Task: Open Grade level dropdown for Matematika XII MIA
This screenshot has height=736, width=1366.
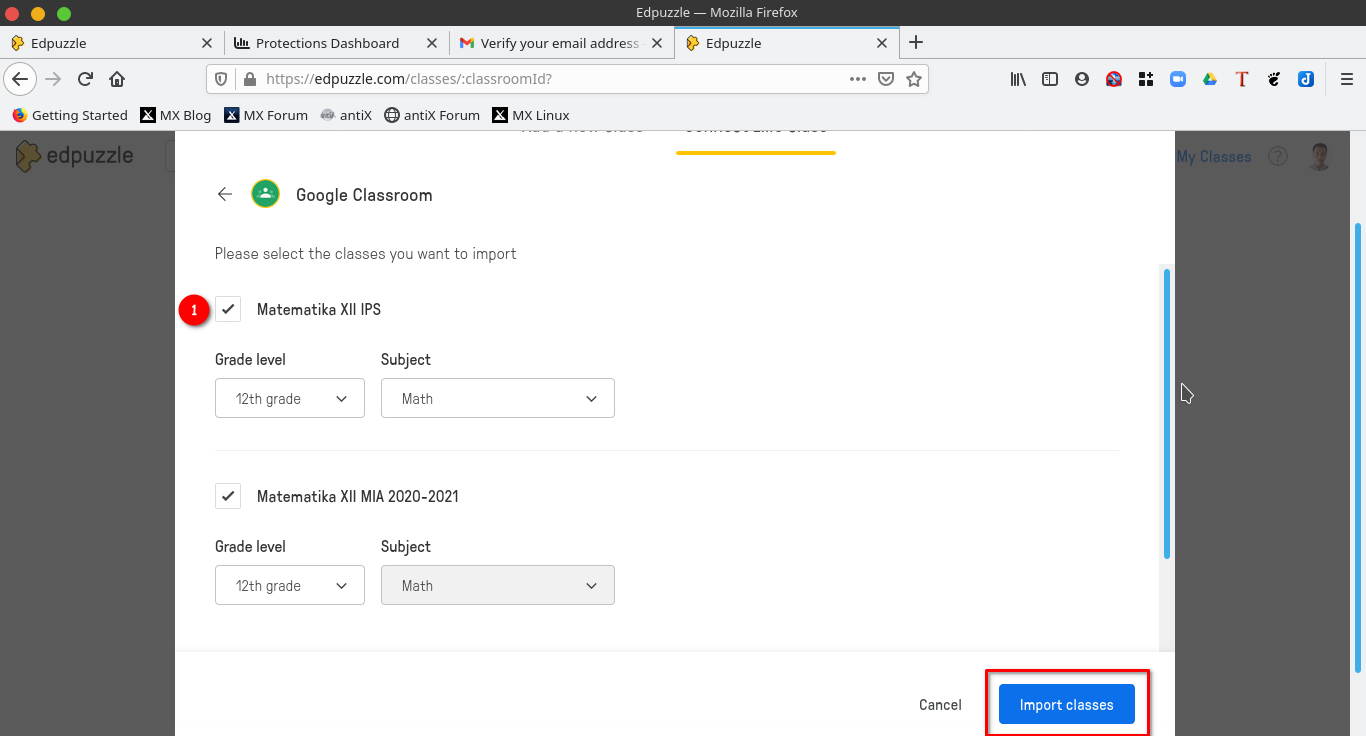Action: [x=290, y=585]
